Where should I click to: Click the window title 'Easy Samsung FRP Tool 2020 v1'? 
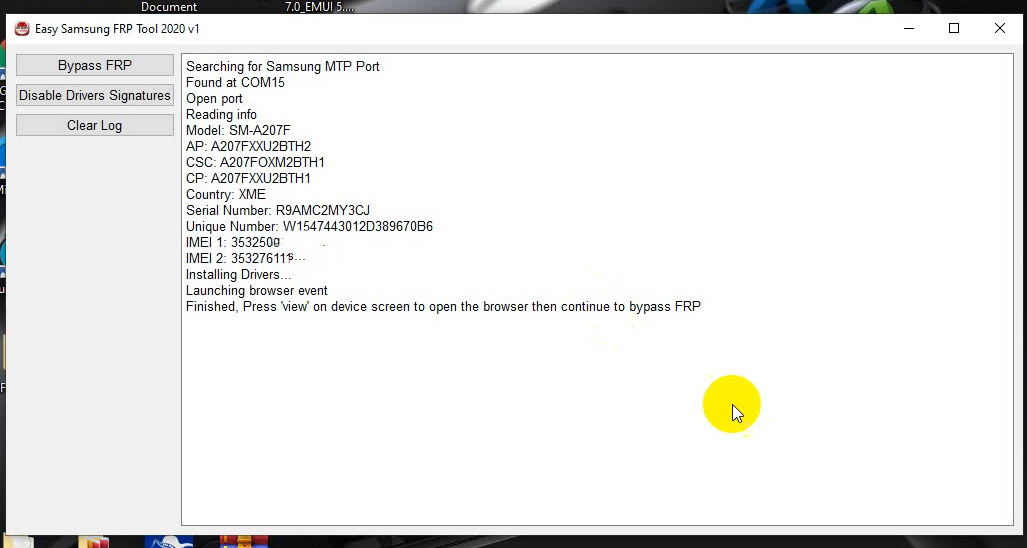click(x=117, y=29)
